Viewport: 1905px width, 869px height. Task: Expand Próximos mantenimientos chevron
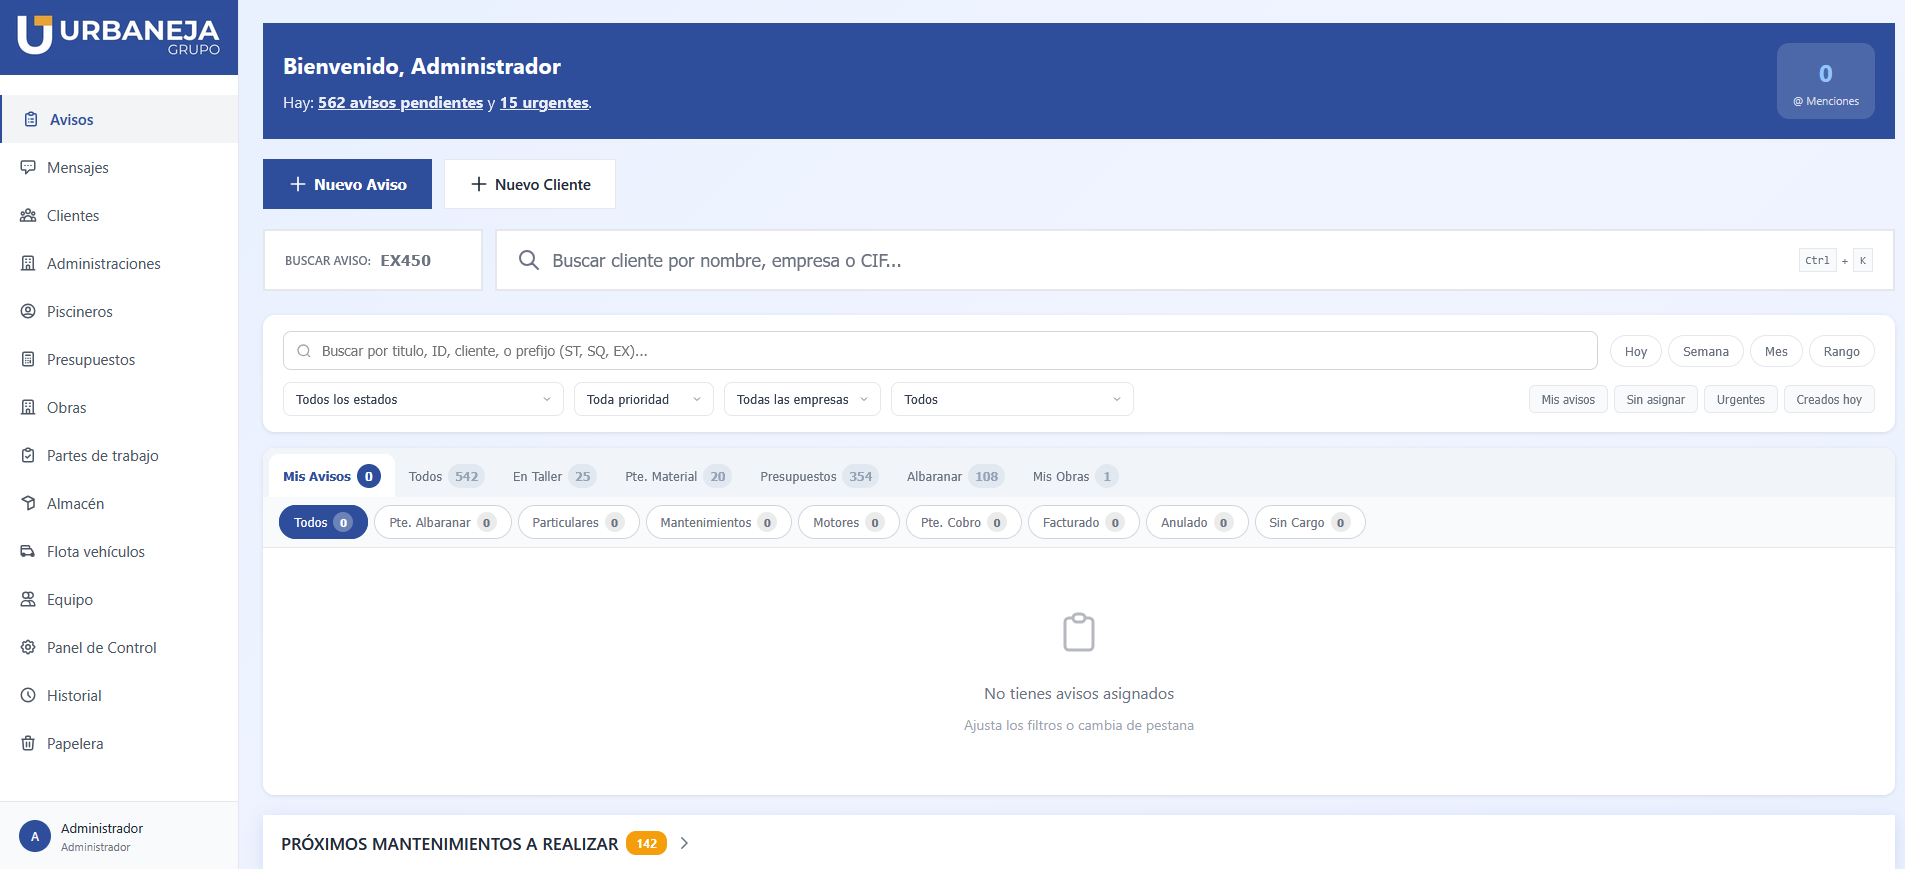(684, 843)
